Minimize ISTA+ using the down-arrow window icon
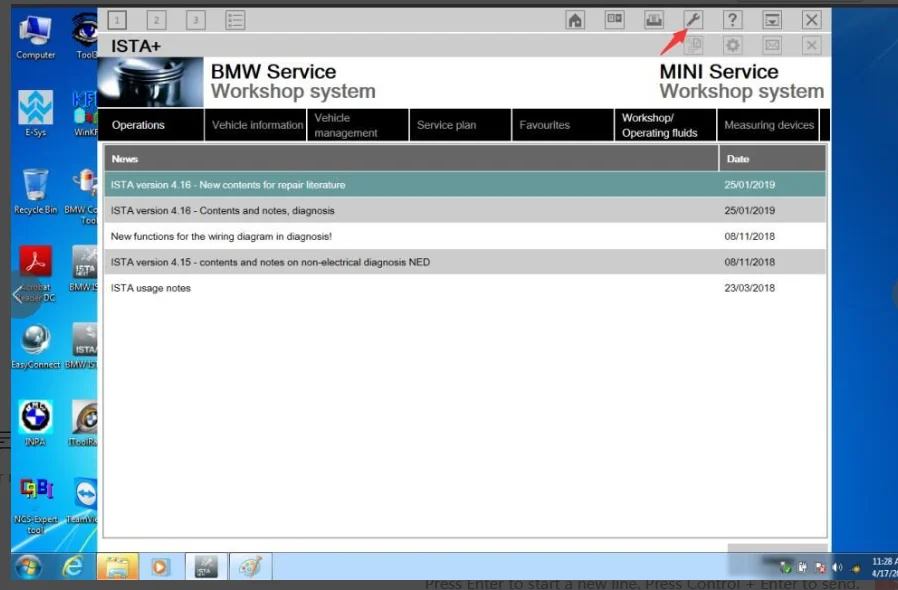This screenshot has height=590, width=898. click(x=772, y=20)
